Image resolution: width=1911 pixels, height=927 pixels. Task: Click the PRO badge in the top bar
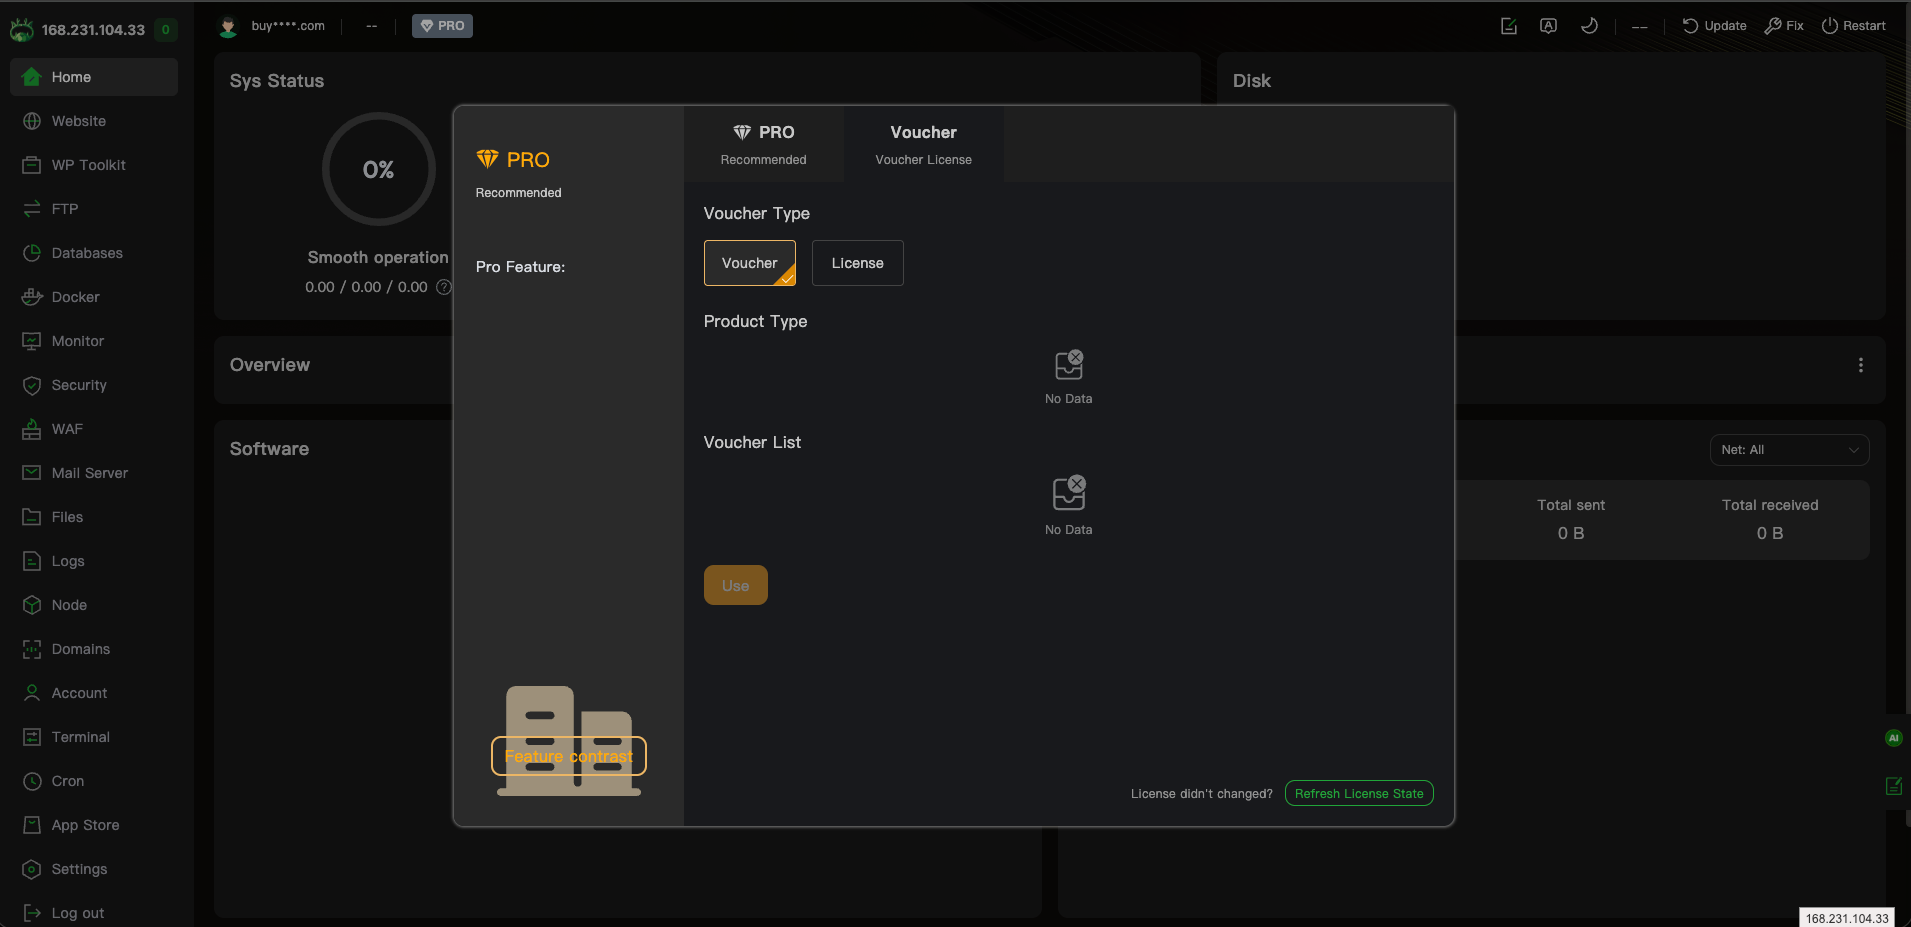[442, 26]
